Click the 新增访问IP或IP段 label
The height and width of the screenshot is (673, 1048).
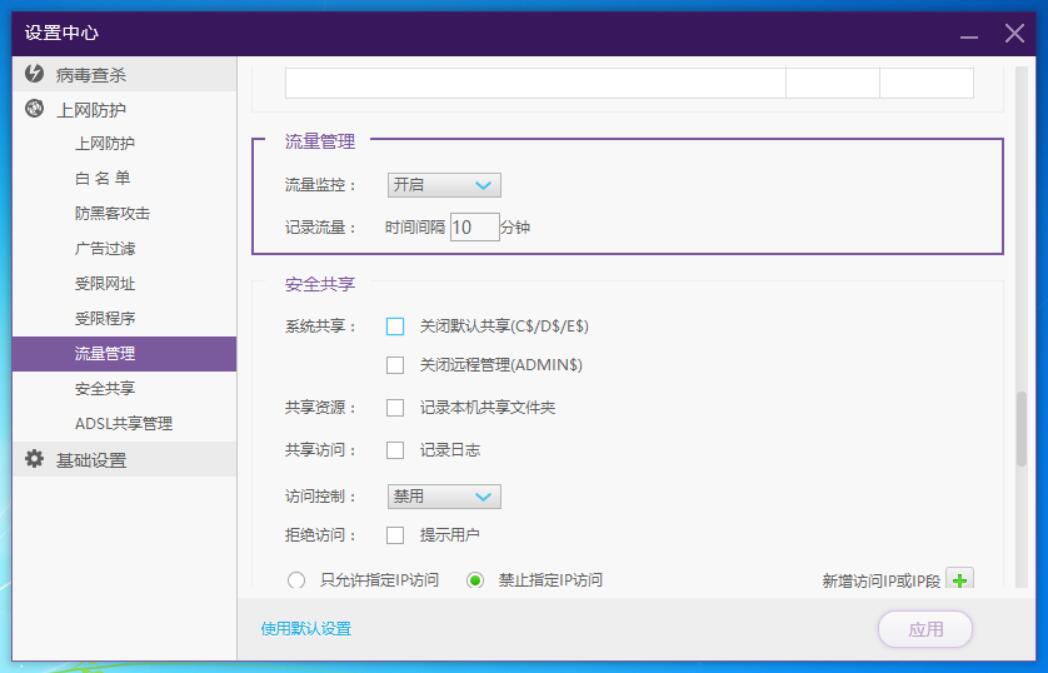(x=881, y=581)
